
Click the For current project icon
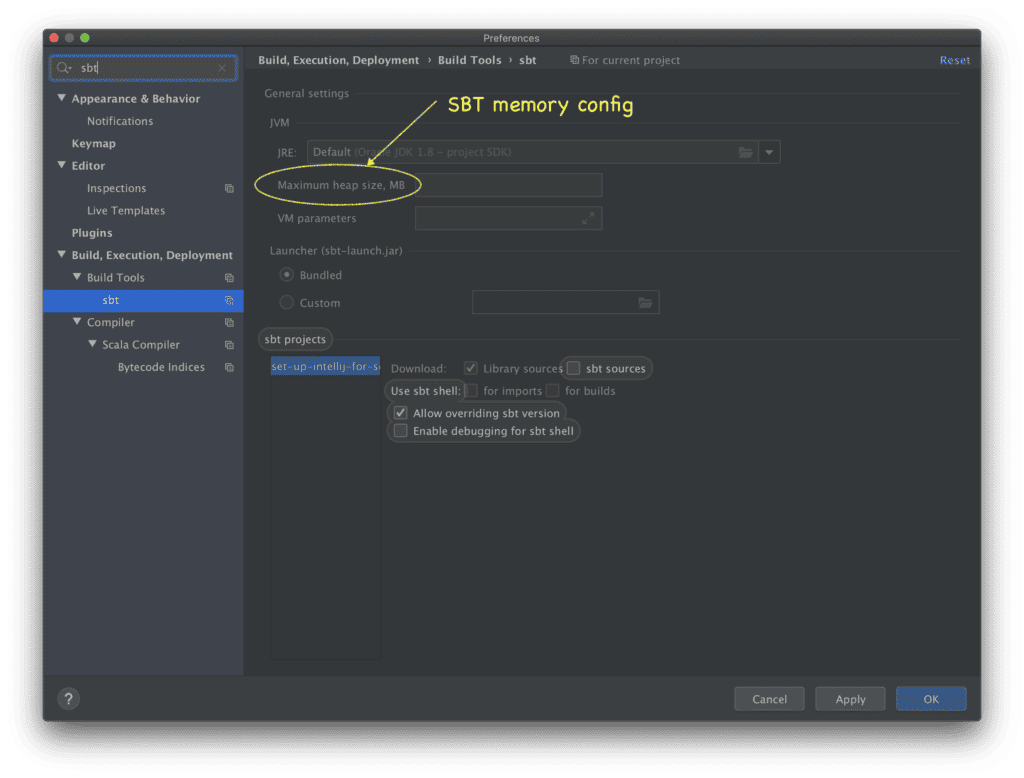pyautogui.click(x=574, y=60)
